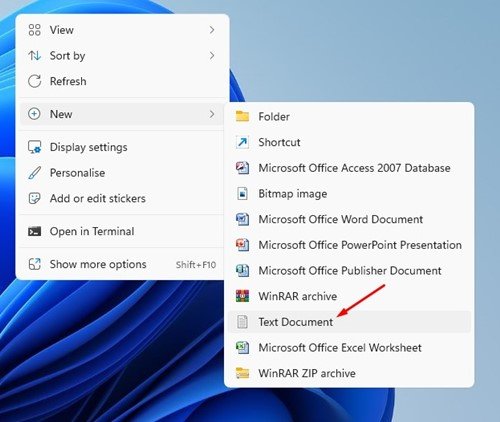Click the View grid icon
This screenshot has height=422, width=500.
tap(35, 30)
